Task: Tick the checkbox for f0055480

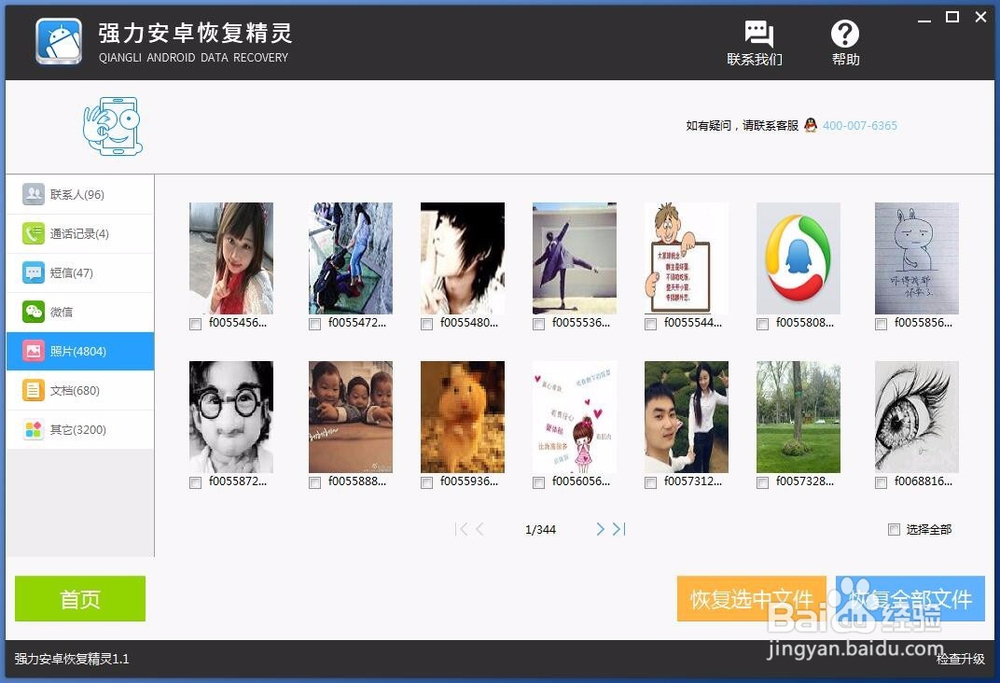Action: pos(427,324)
